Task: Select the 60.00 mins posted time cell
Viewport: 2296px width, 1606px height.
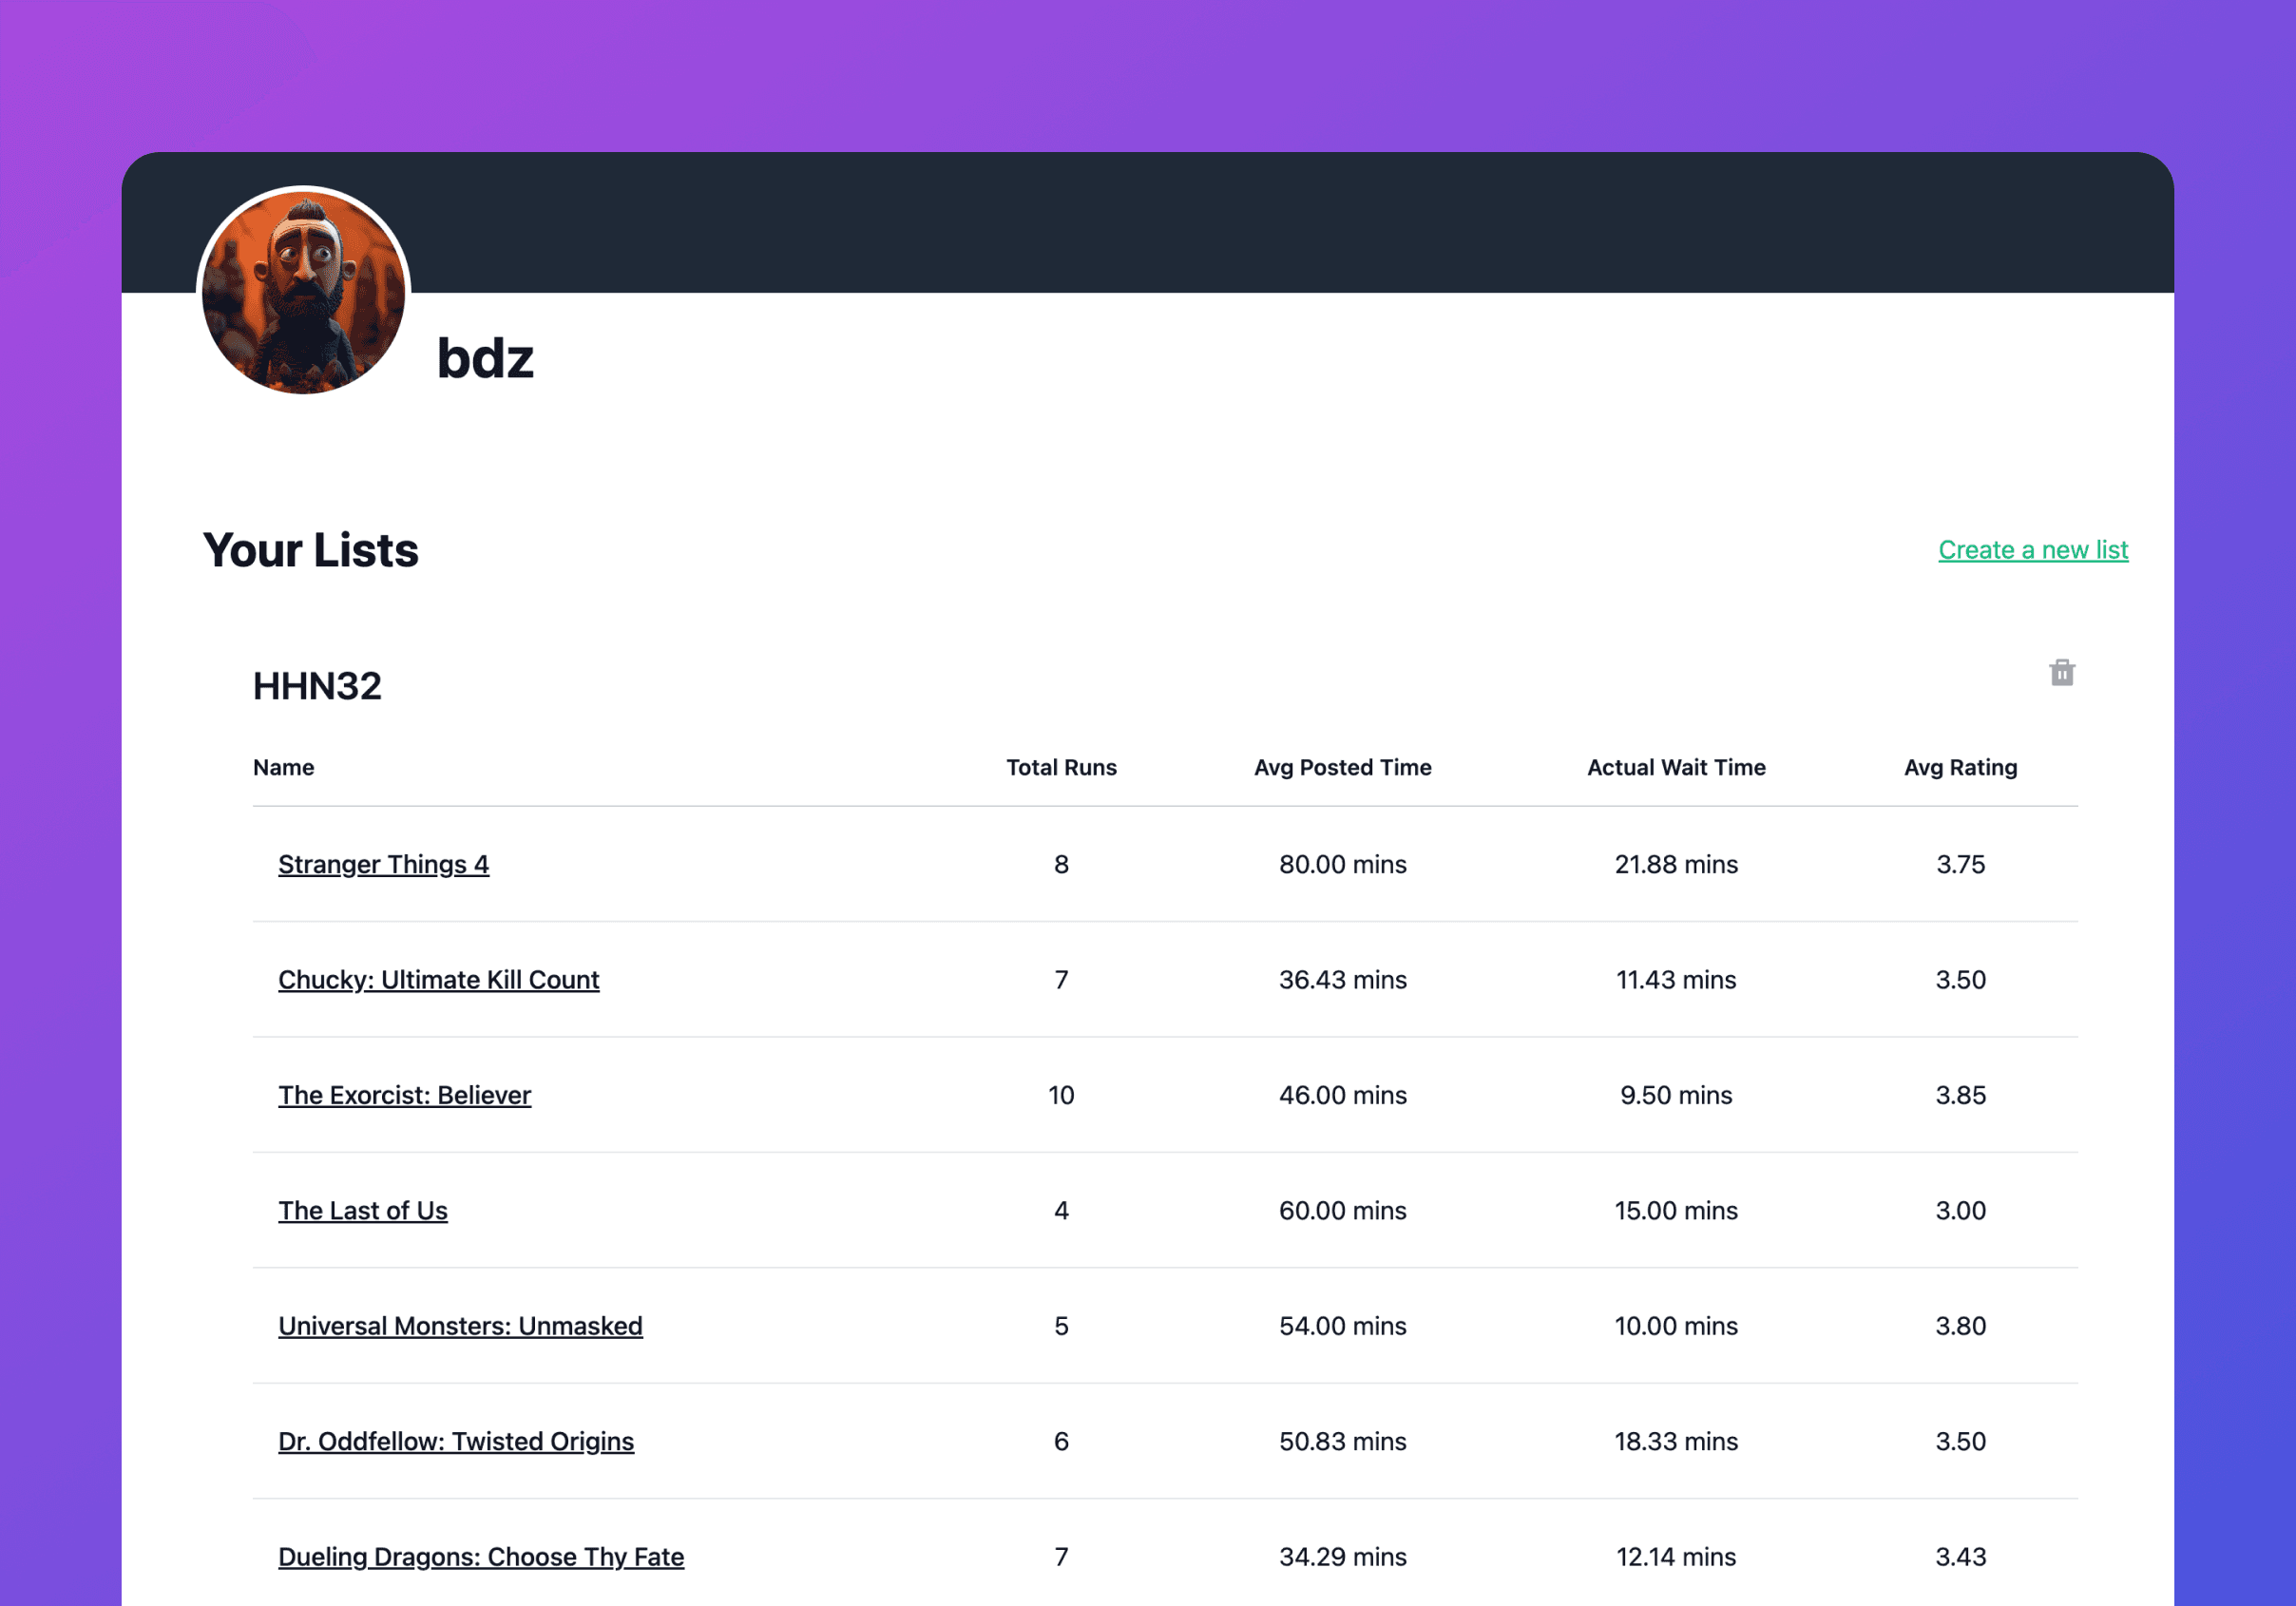Action: [1342, 1211]
